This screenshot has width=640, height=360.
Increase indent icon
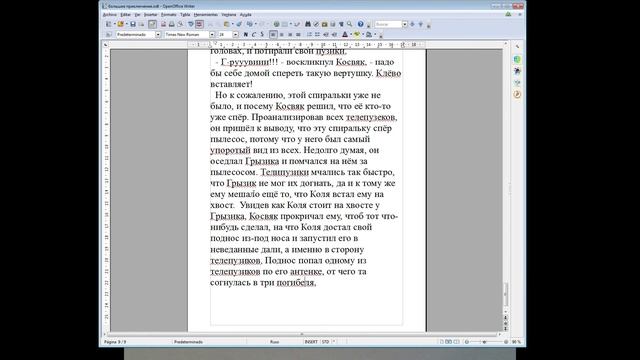pyautogui.click(x=333, y=35)
